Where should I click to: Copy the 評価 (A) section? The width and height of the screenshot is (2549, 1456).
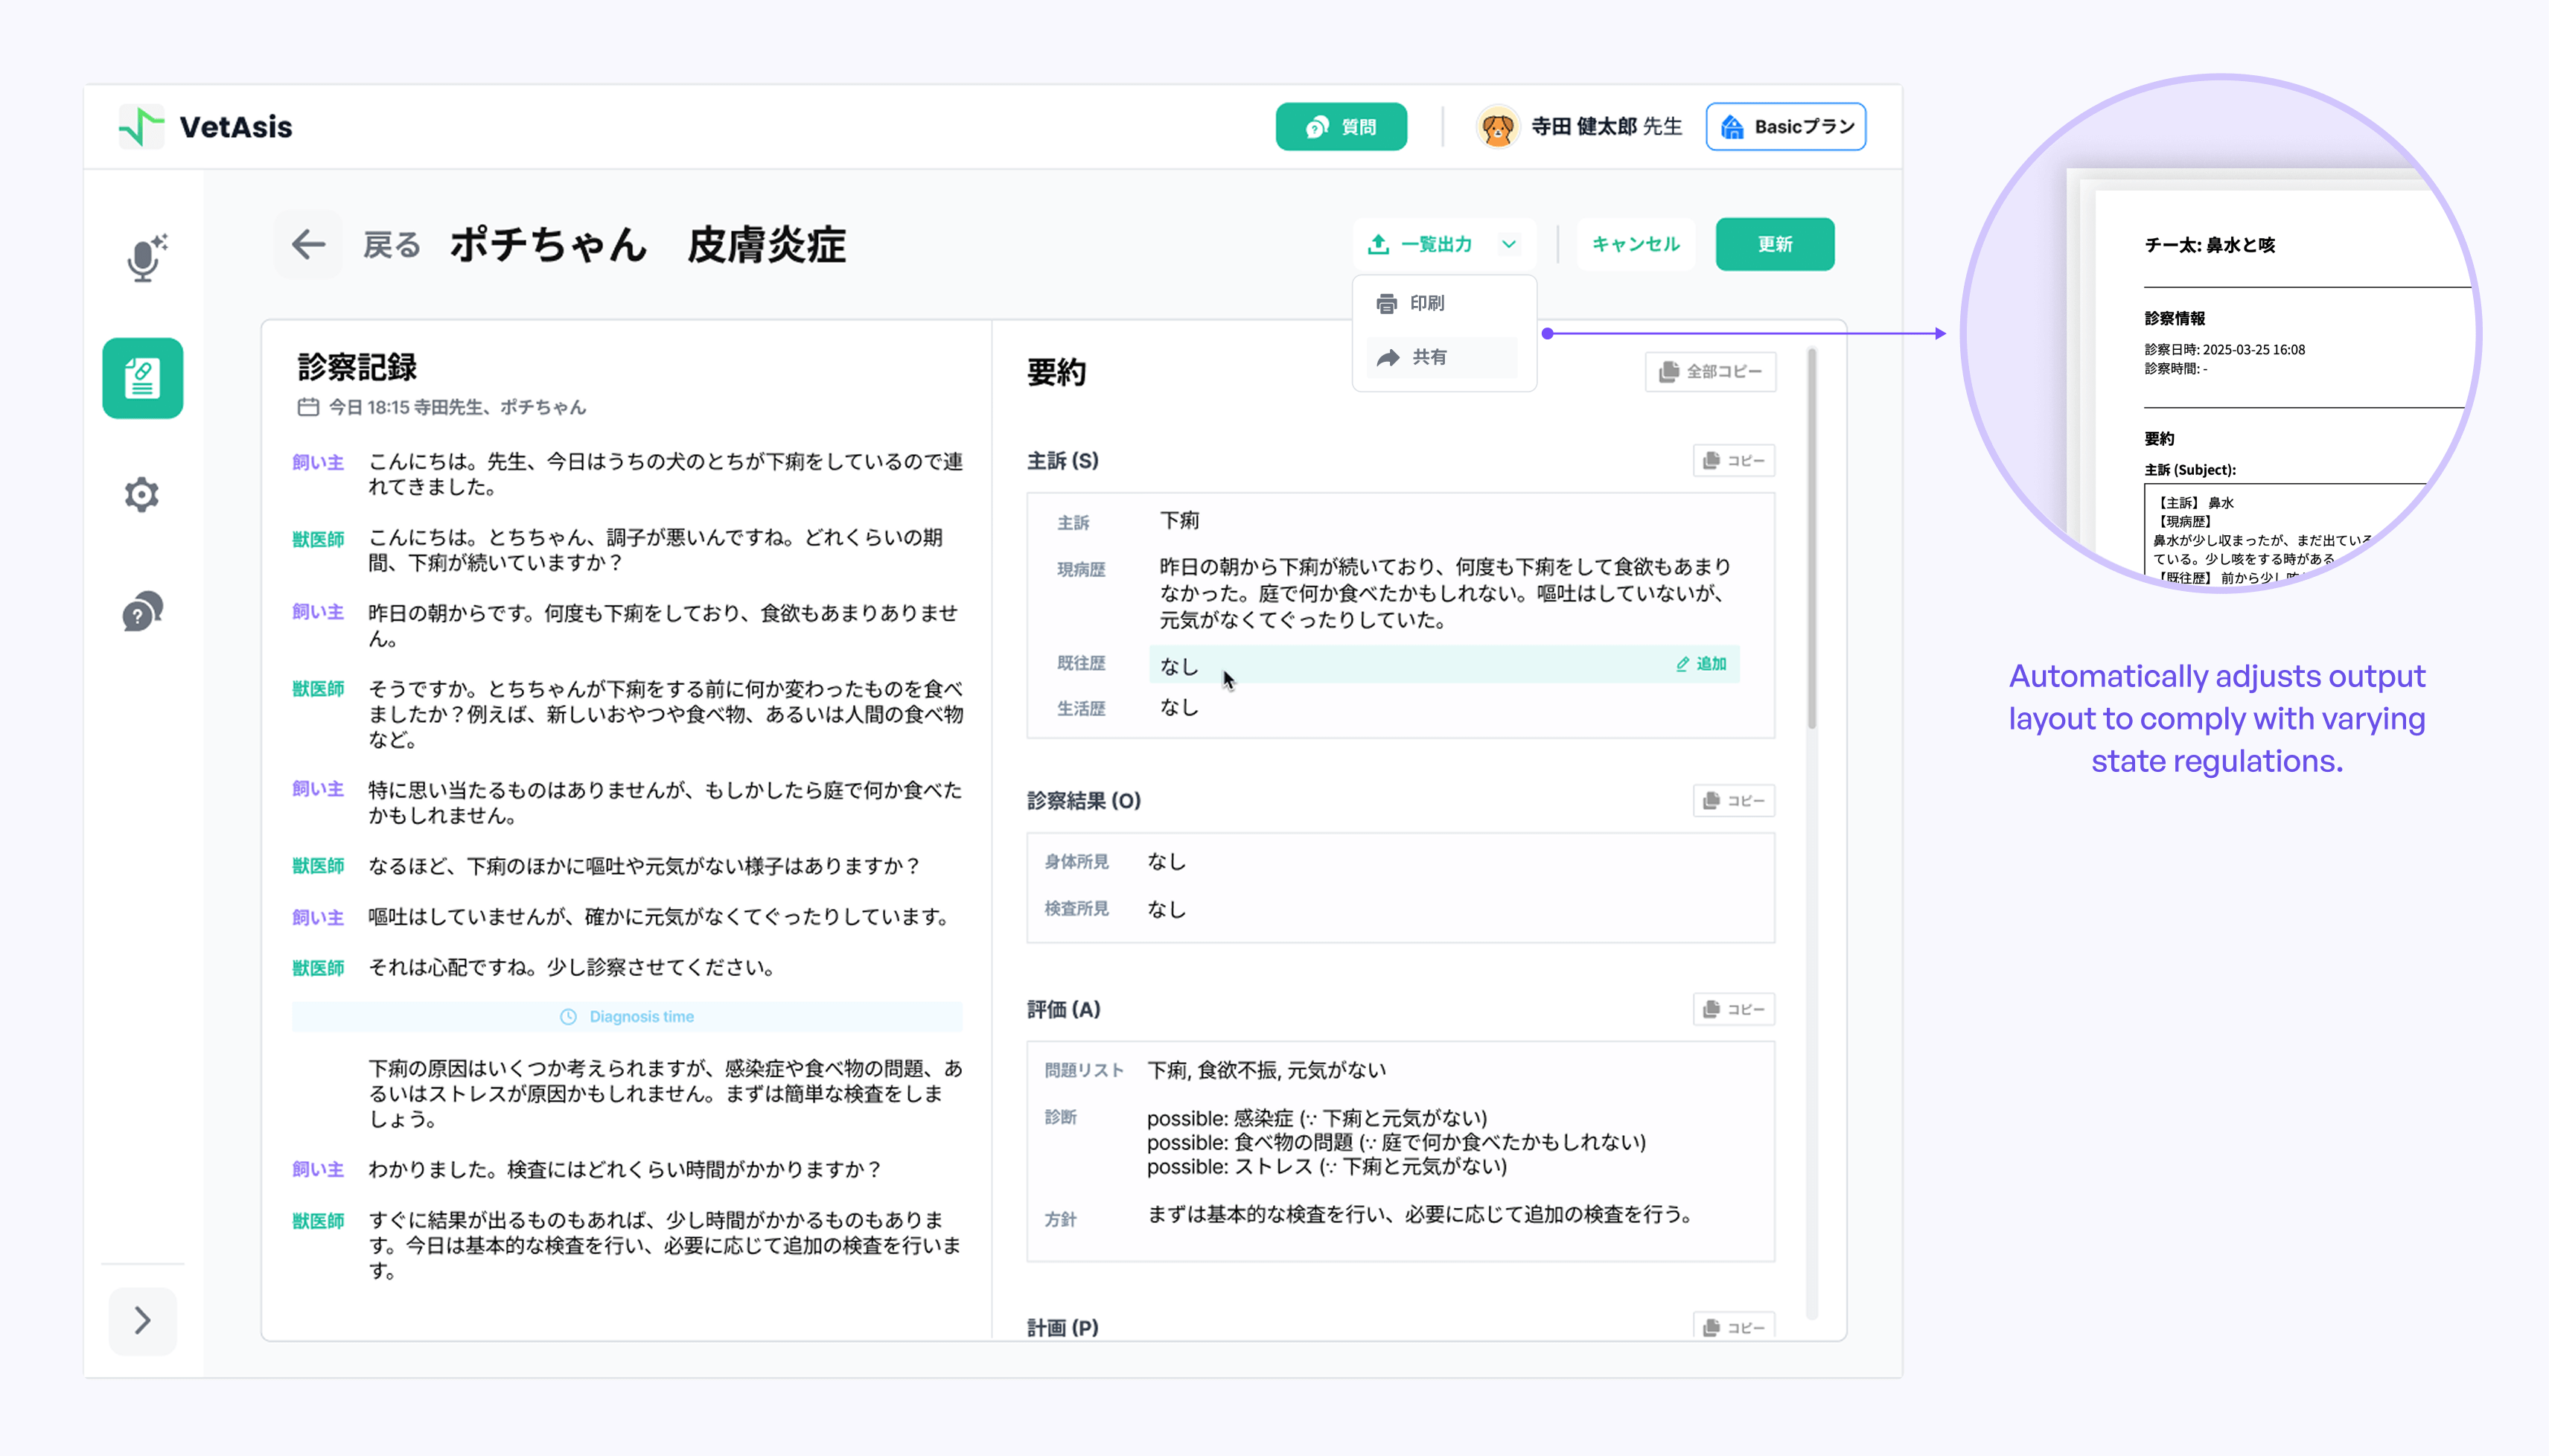click(1734, 1009)
